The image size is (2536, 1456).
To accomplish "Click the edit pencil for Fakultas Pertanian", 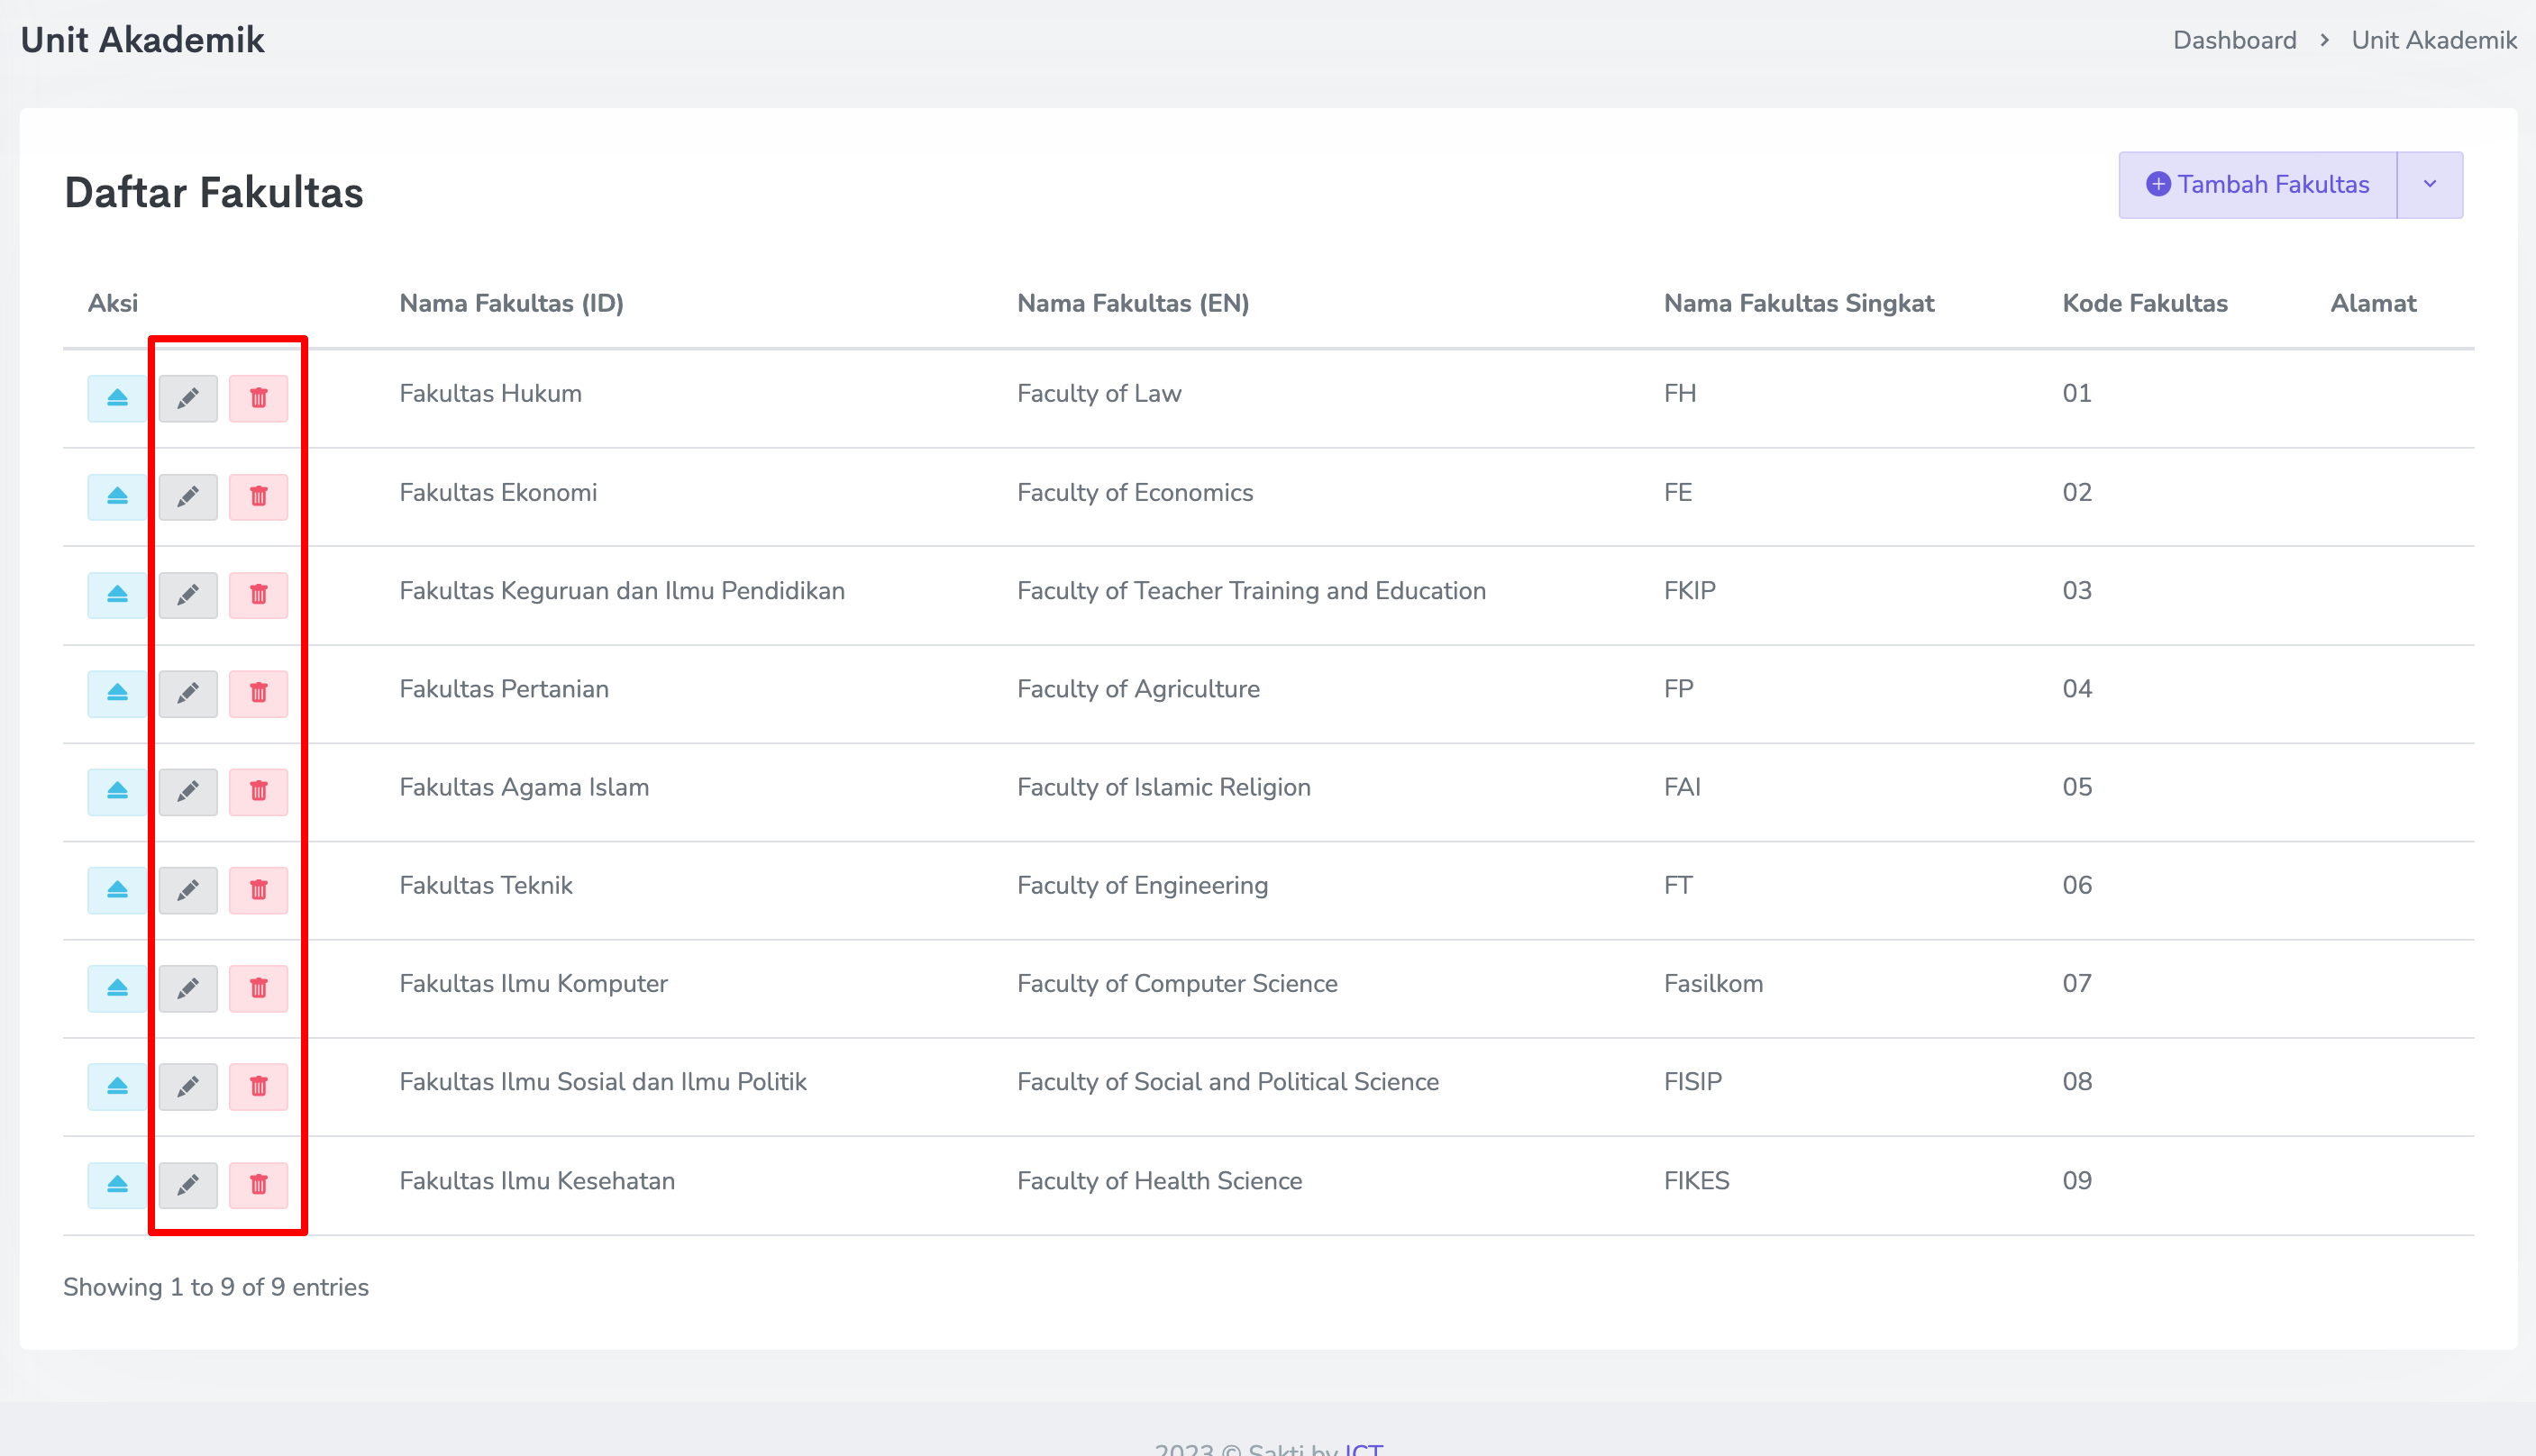I will tap(188, 692).
